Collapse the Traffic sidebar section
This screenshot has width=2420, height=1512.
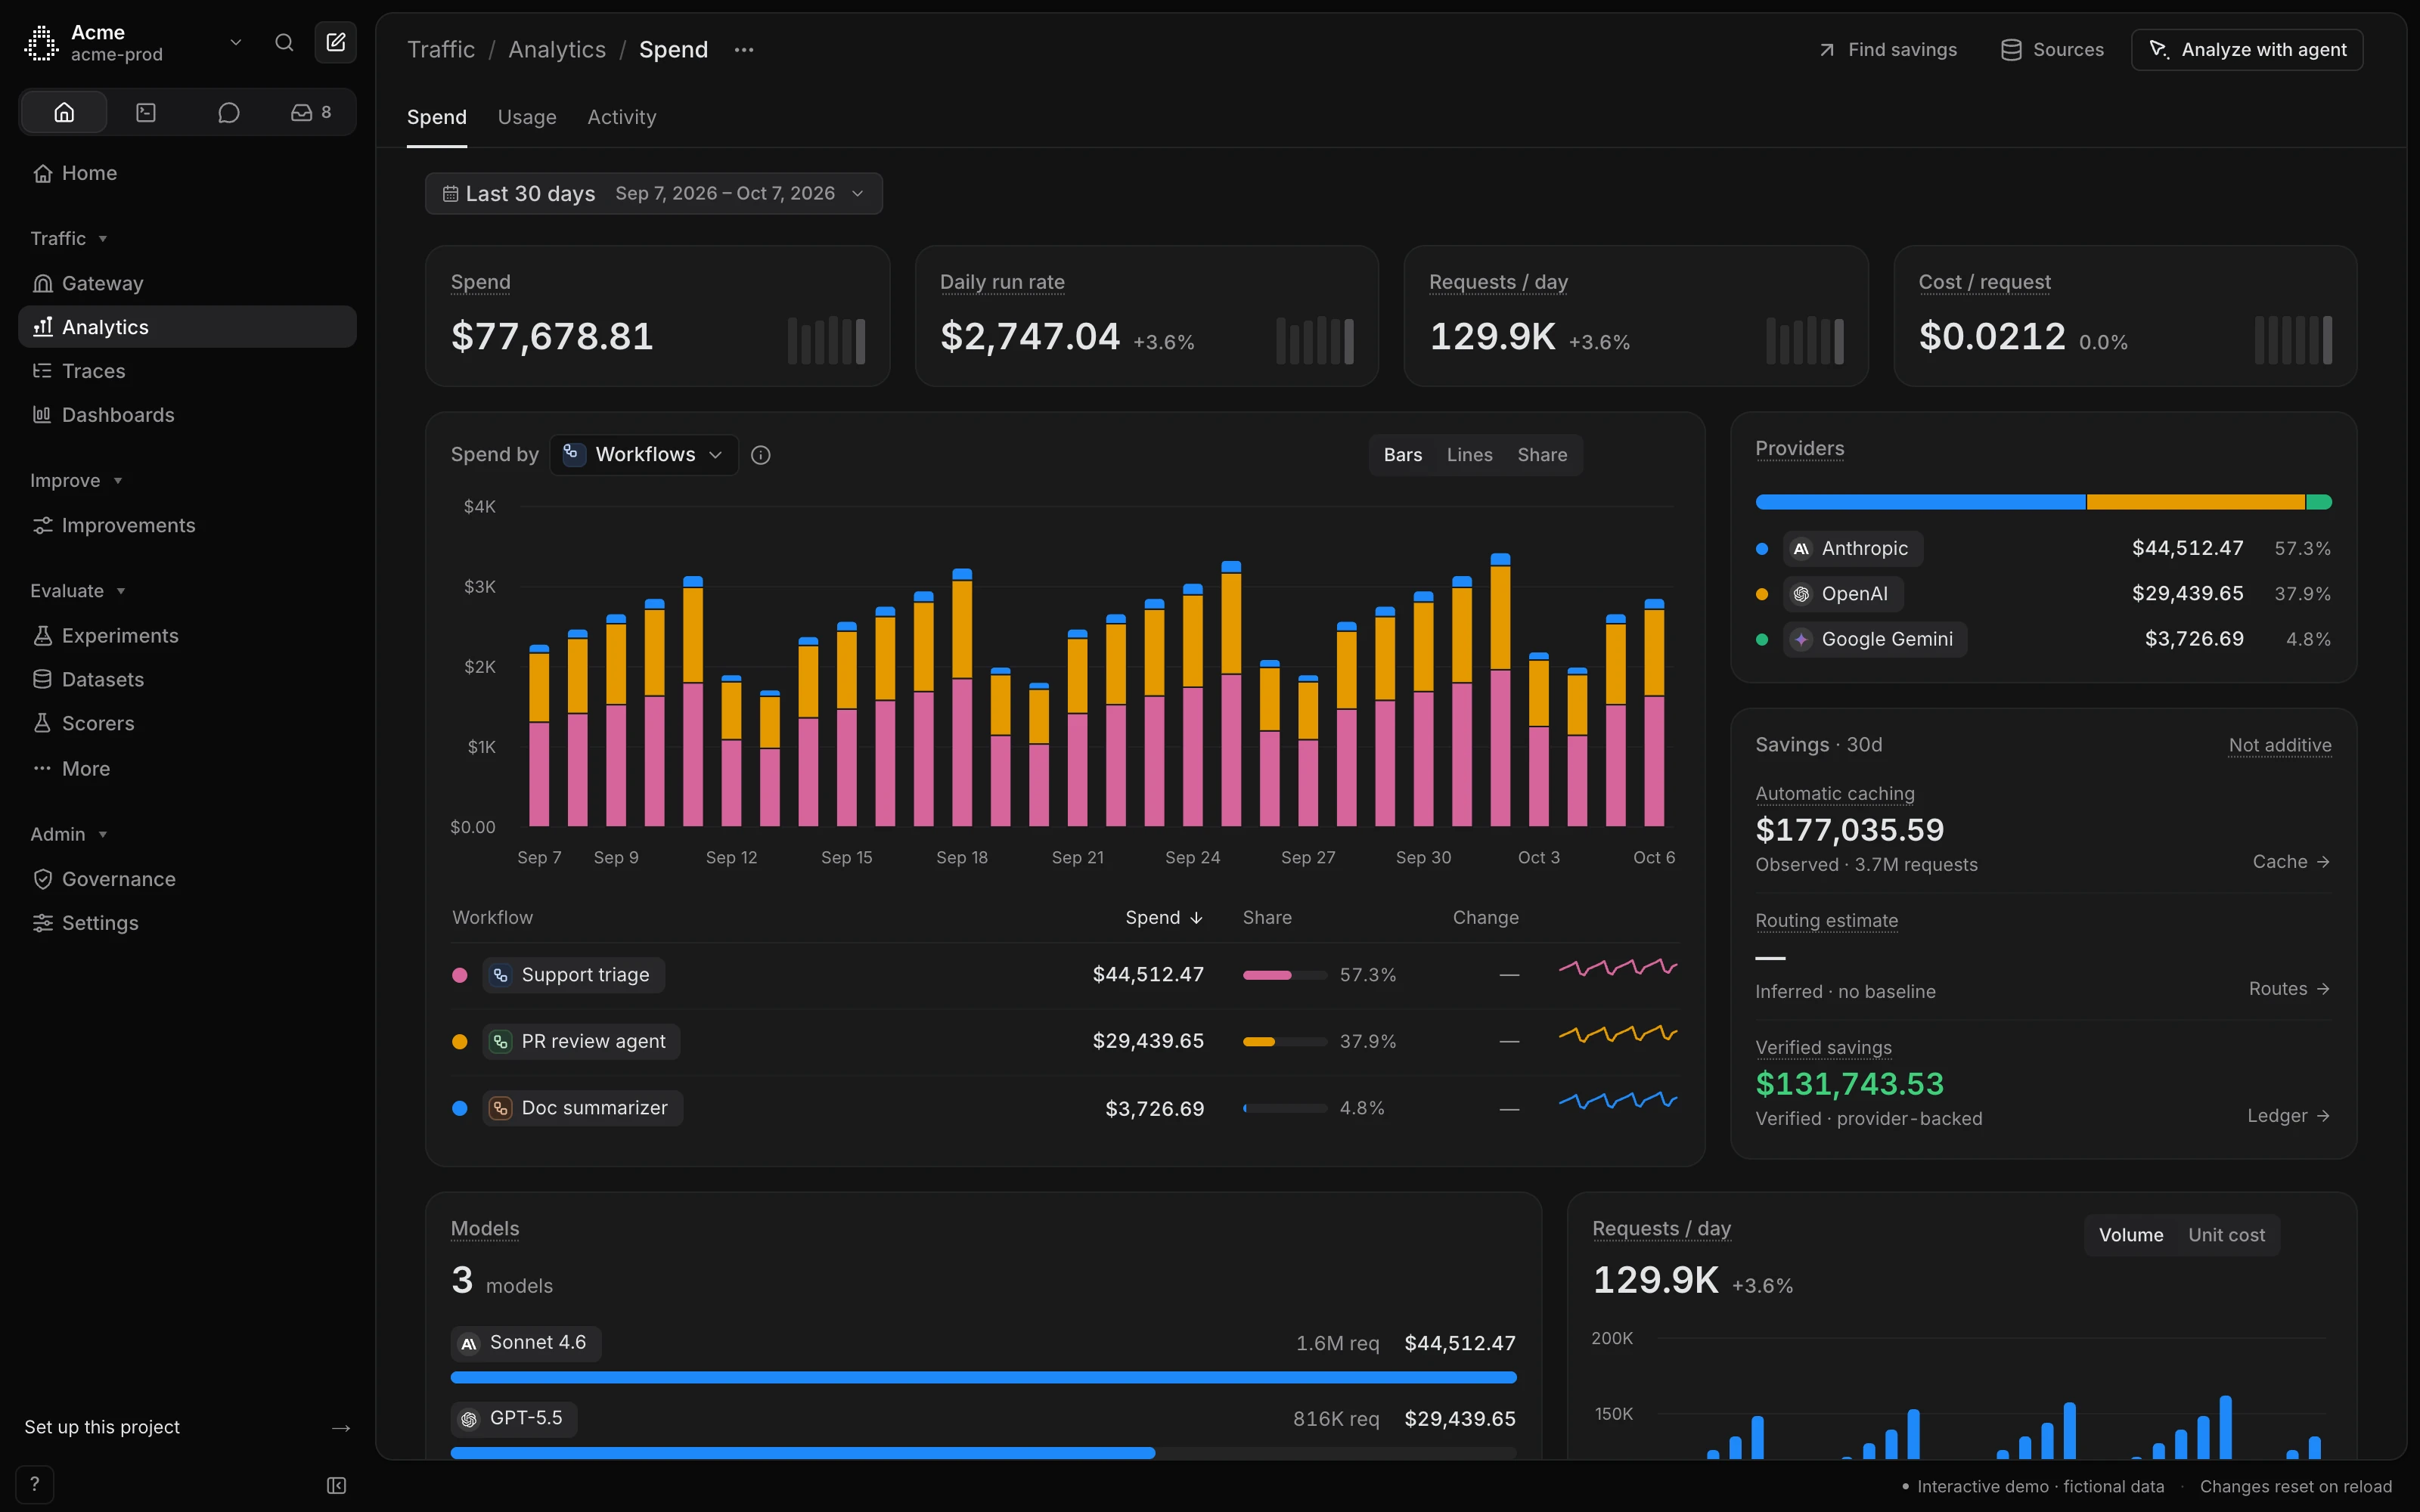pyautogui.click(x=68, y=238)
